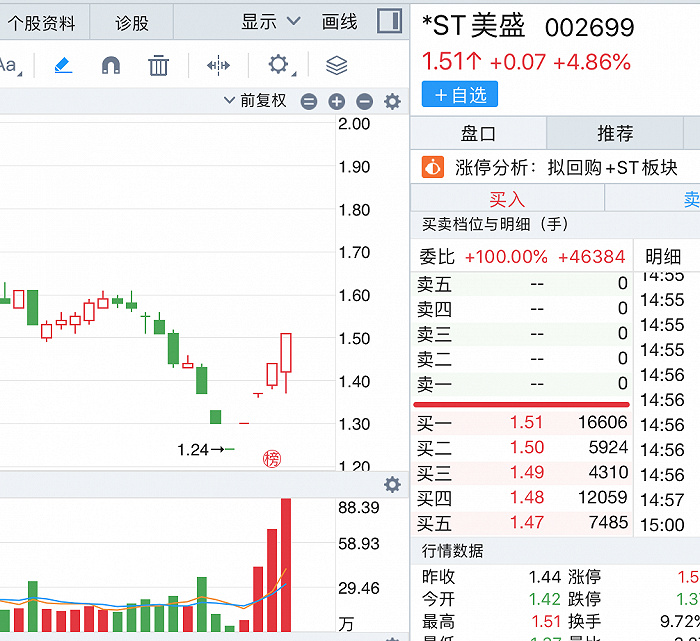Select the 卖一 order row
Screen dimensions: 700x641
(x=521, y=383)
